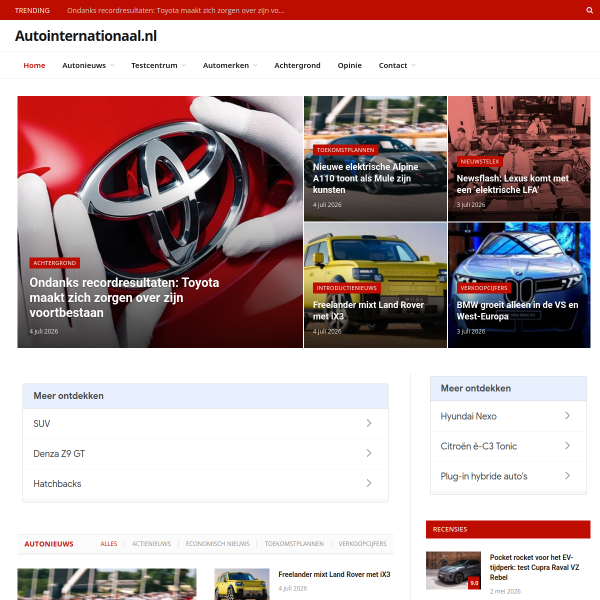Open Freelander mixt Land Rover list headline
The width and height of the screenshot is (600, 600).
334,574
